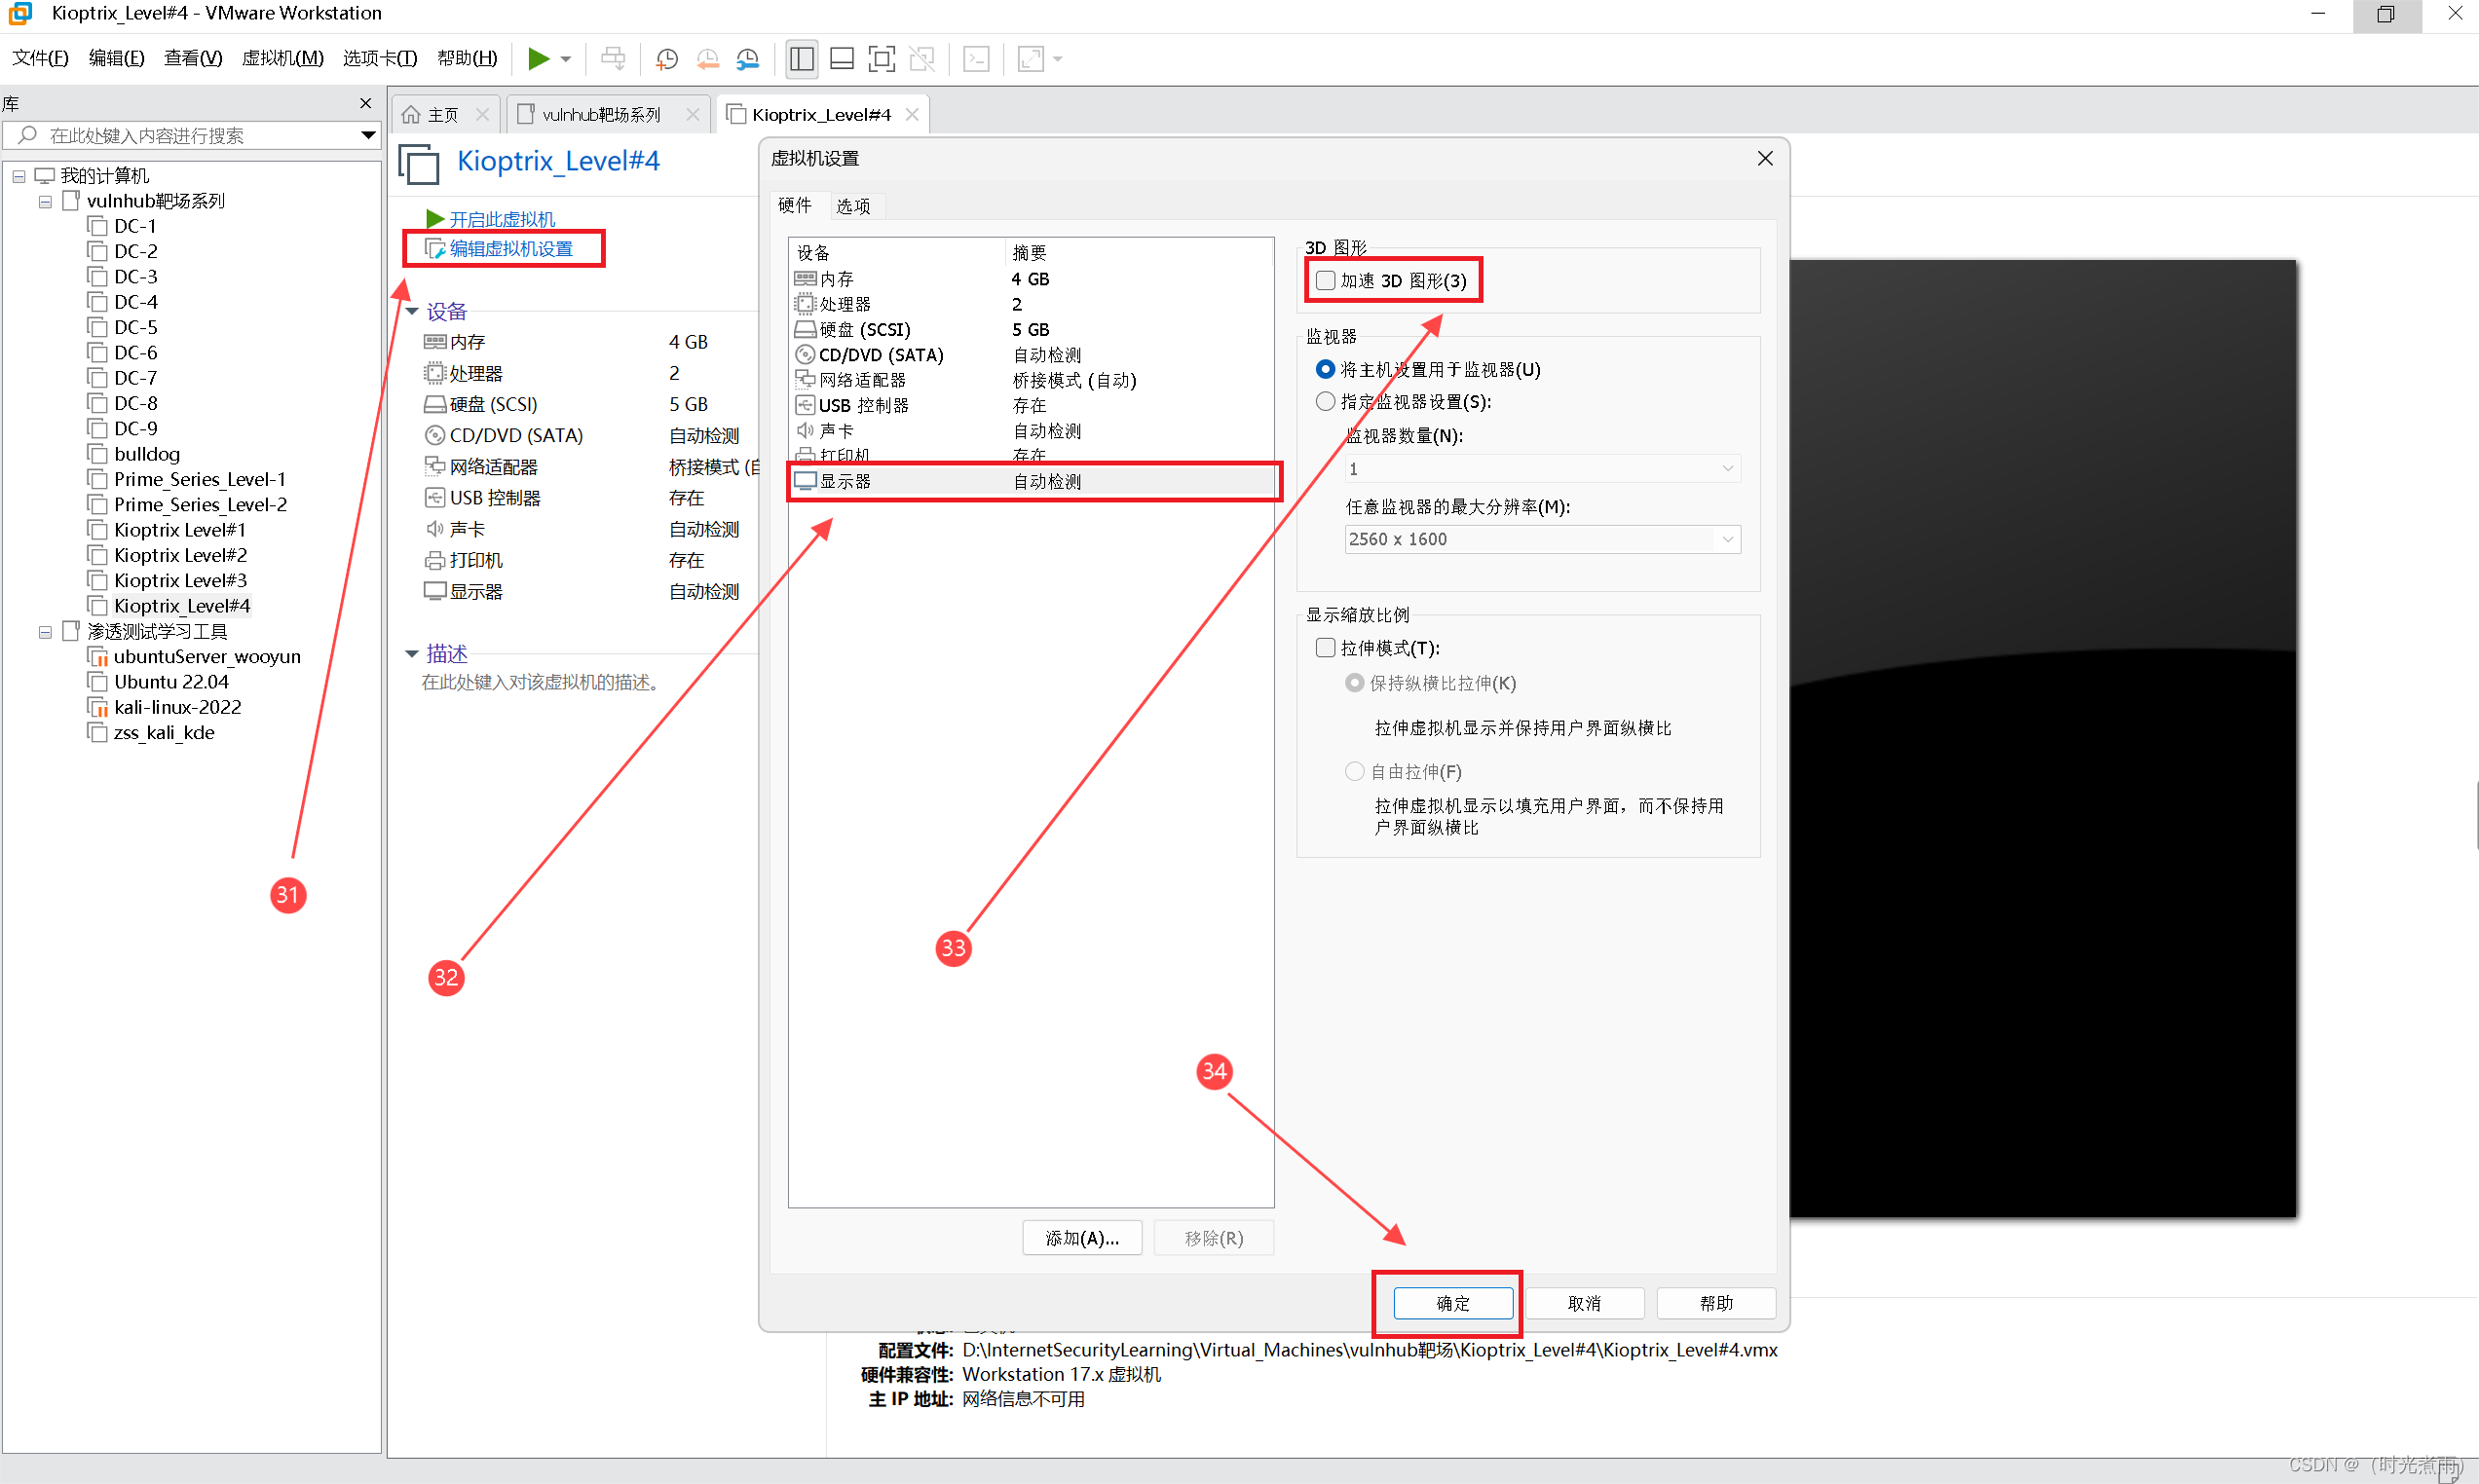Enable 拉伸模式 checkbox

(x=1326, y=649)
